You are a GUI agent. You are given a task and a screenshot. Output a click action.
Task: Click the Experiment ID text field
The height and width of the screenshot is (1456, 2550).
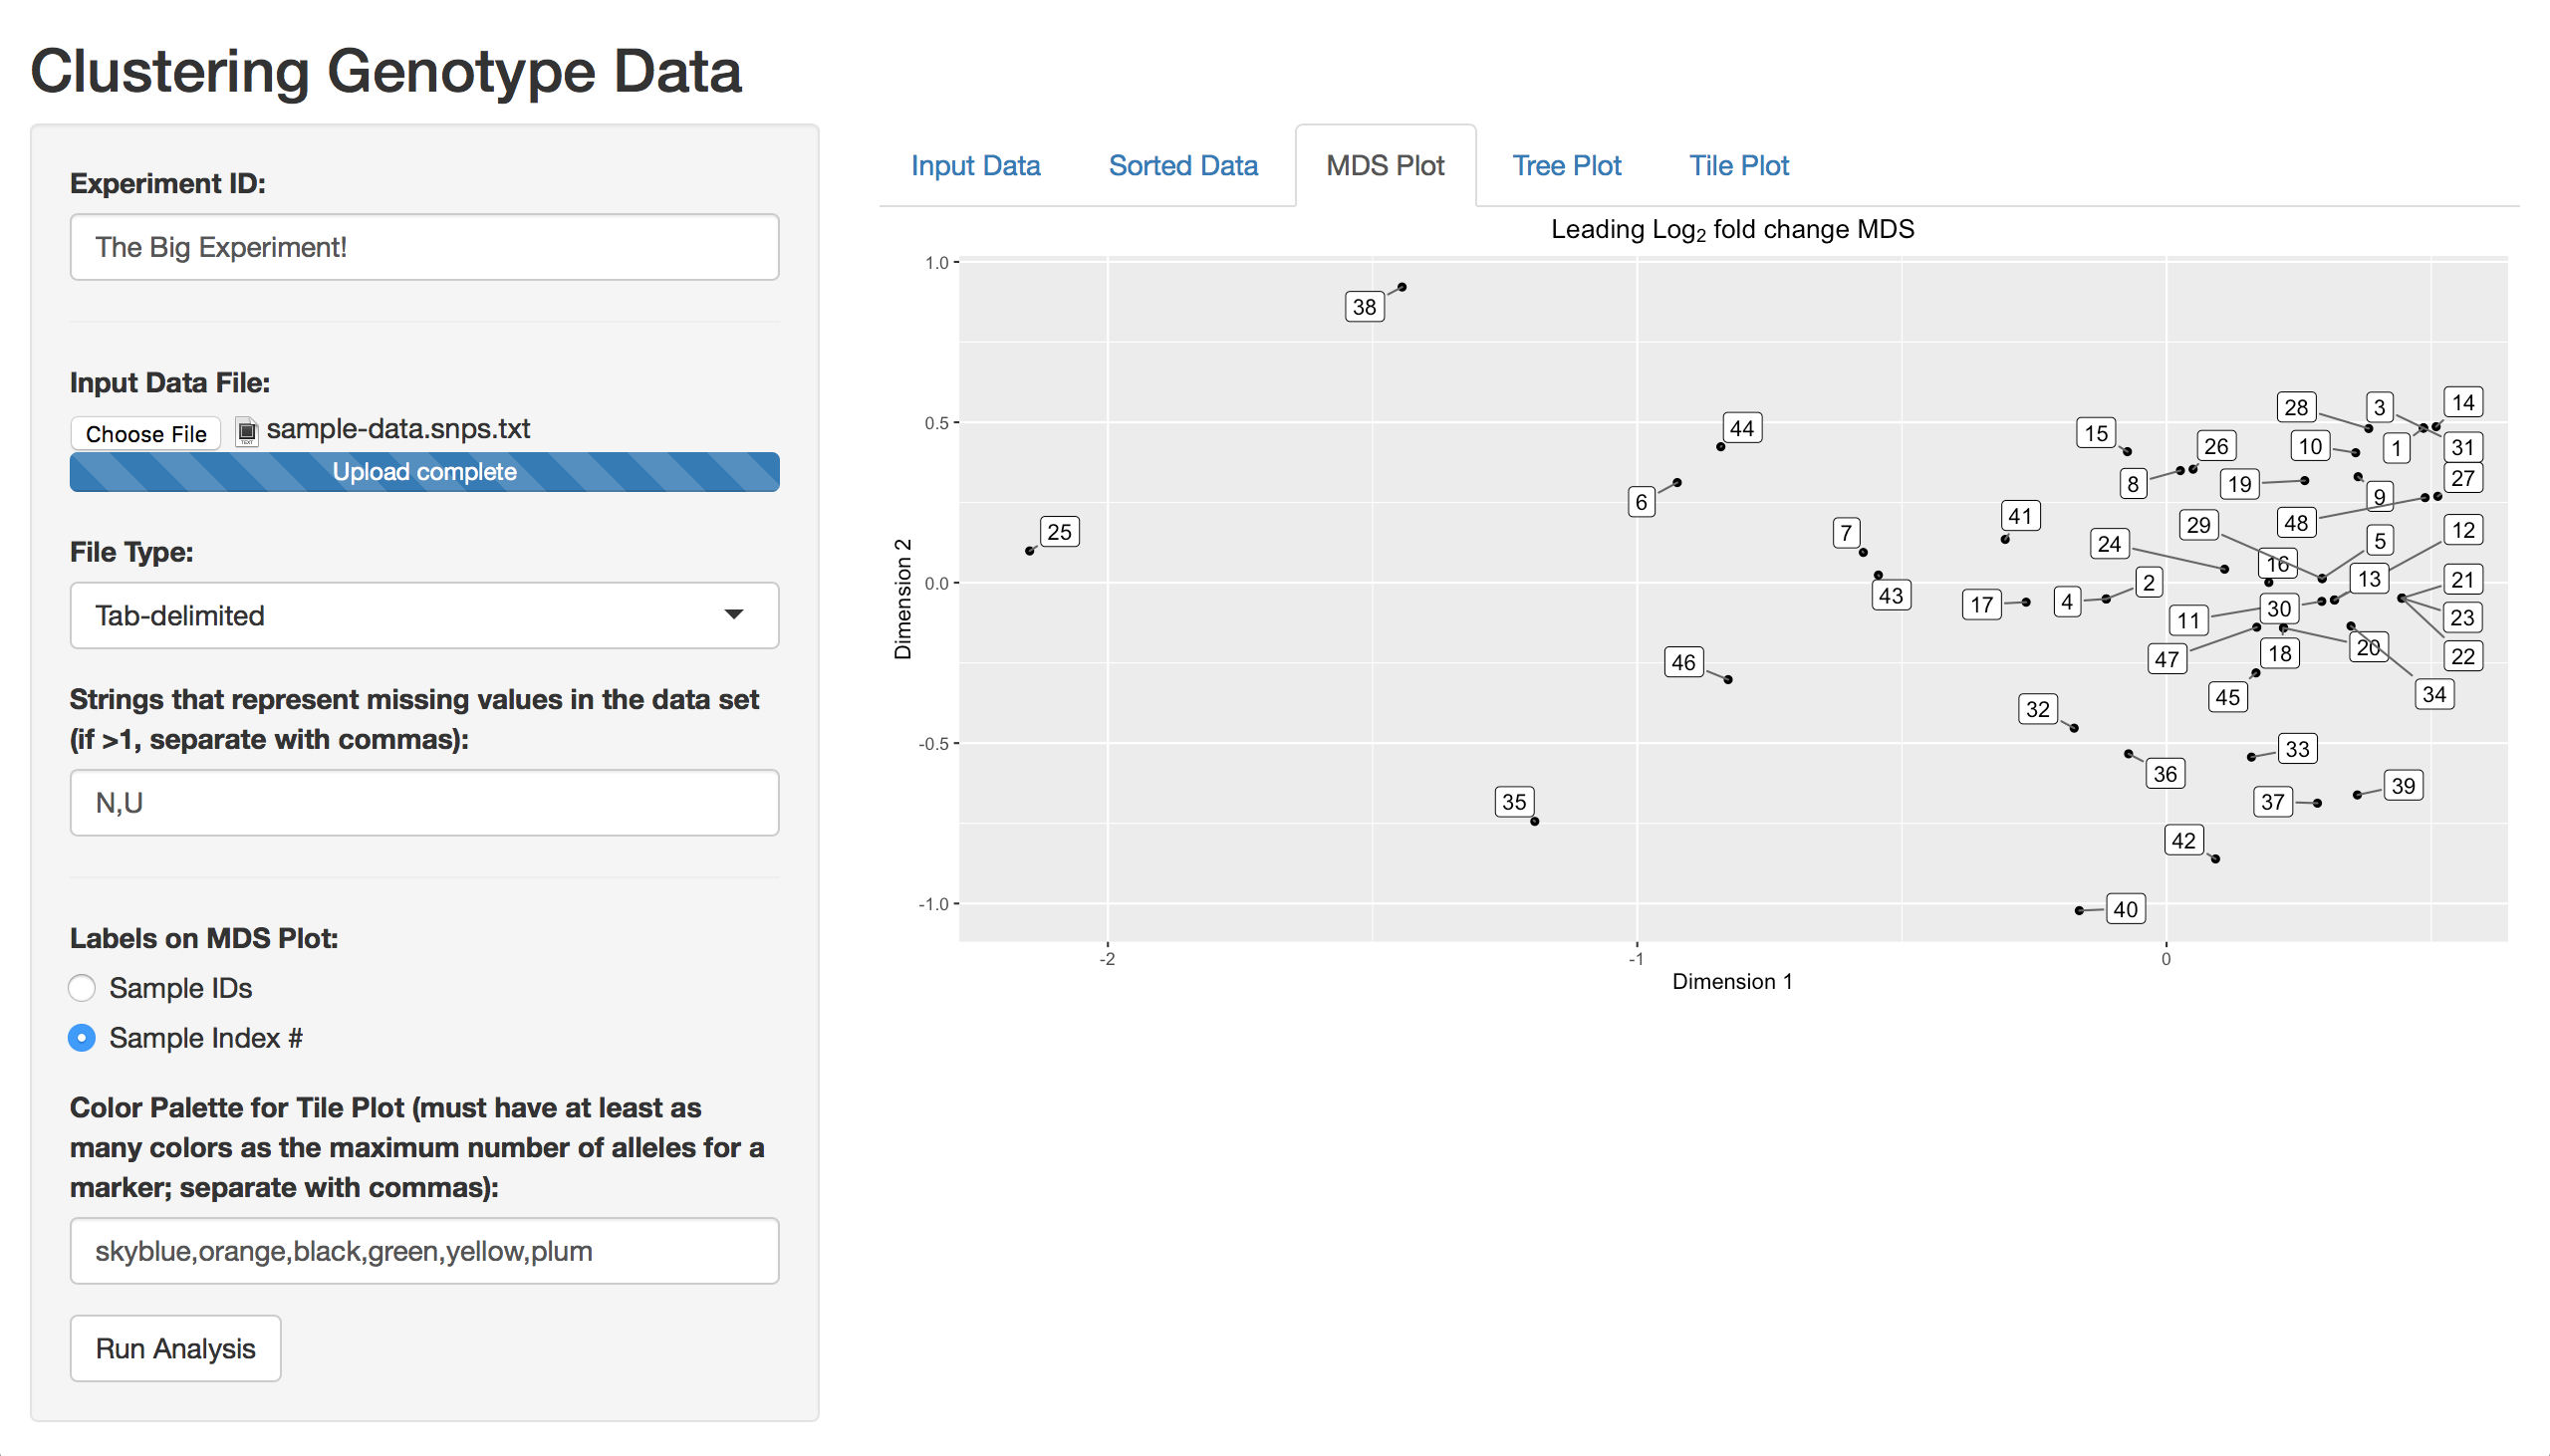[424, 247]
